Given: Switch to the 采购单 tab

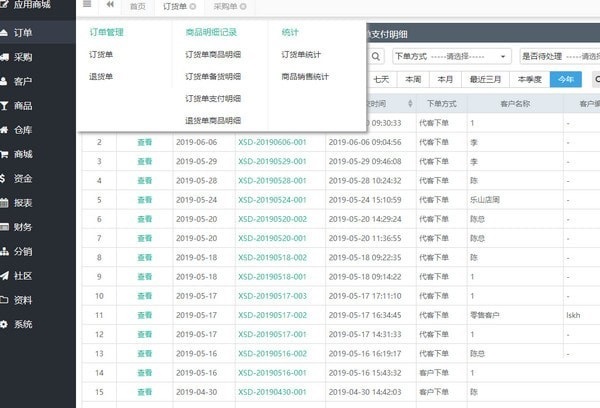Looking at the screenshot, I should (x=225, y=7).
